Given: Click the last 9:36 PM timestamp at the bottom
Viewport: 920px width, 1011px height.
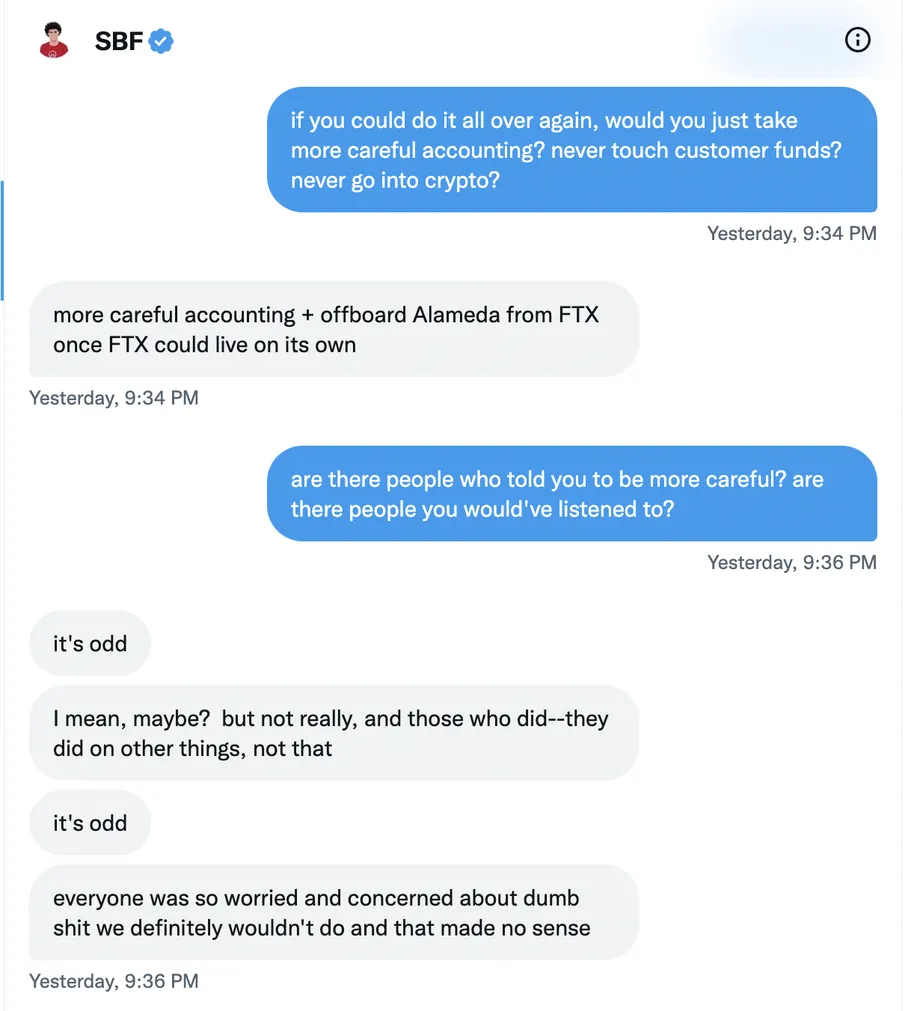Looking at the screenshot, I should (x=114, y=981).
